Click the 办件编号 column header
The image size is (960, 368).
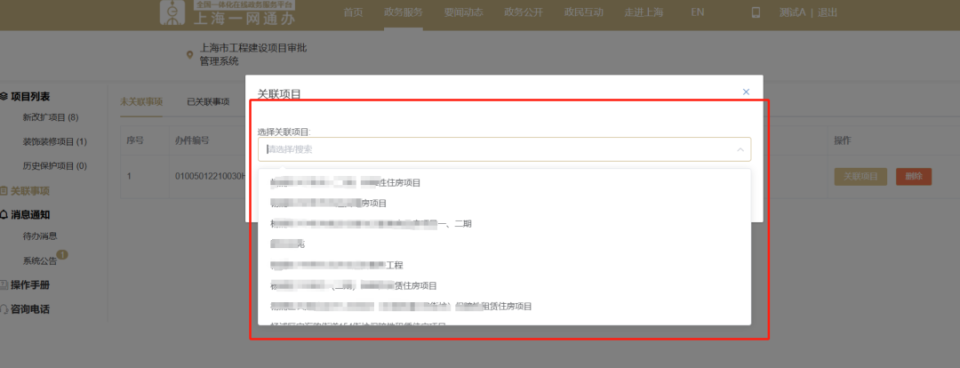click(192, 140)
